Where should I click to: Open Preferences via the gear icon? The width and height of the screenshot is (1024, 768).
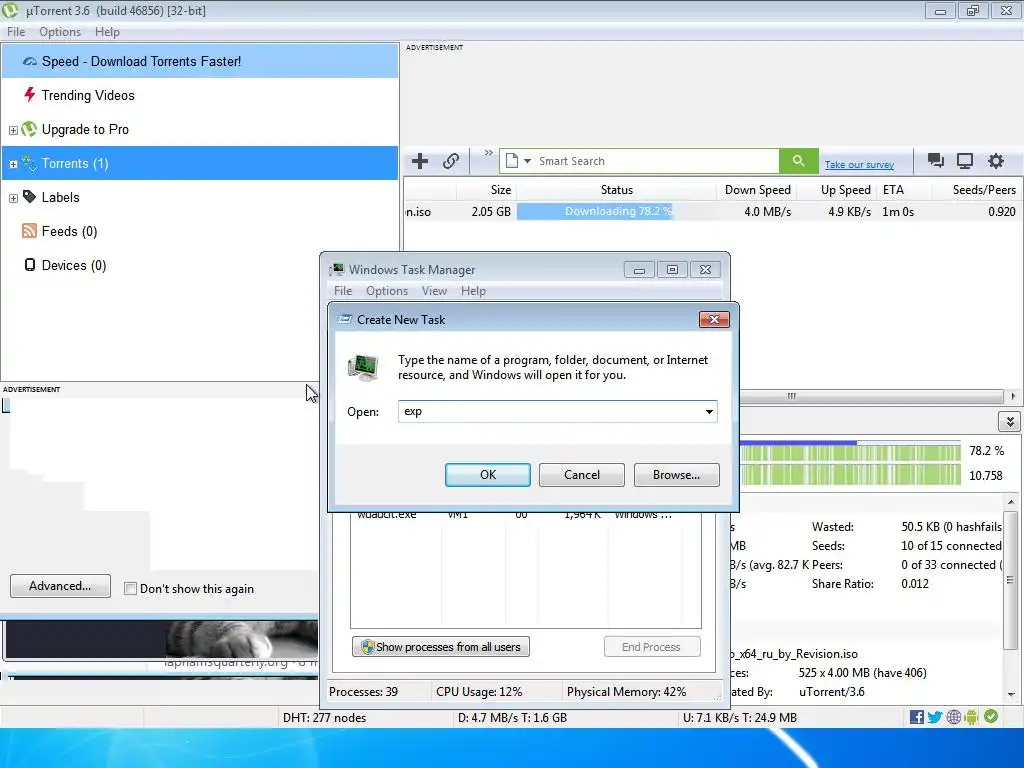pyautogui.click(x=995, y=161)
